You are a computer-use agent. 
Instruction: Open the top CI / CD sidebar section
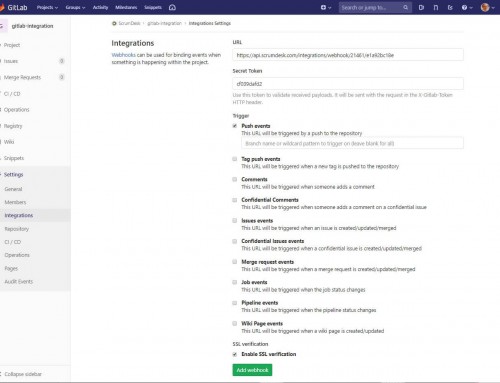[12, 94]
